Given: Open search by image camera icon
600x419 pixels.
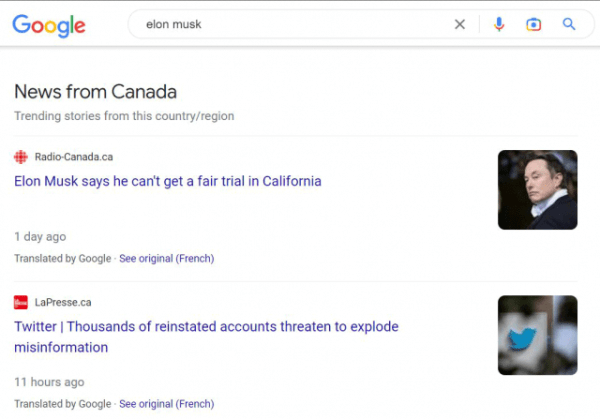Looking at the screenshot, I should [534, 25].
